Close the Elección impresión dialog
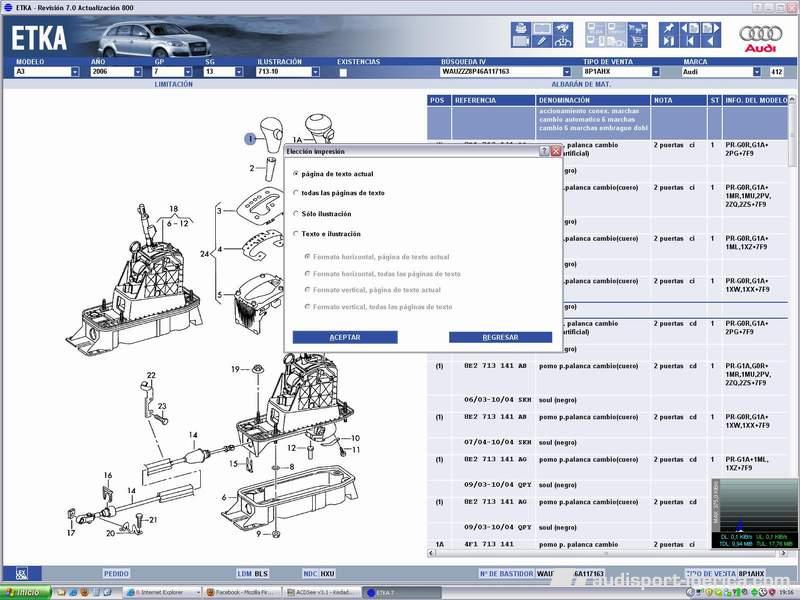Screen dimensions: 800x600 coord(555,151)
